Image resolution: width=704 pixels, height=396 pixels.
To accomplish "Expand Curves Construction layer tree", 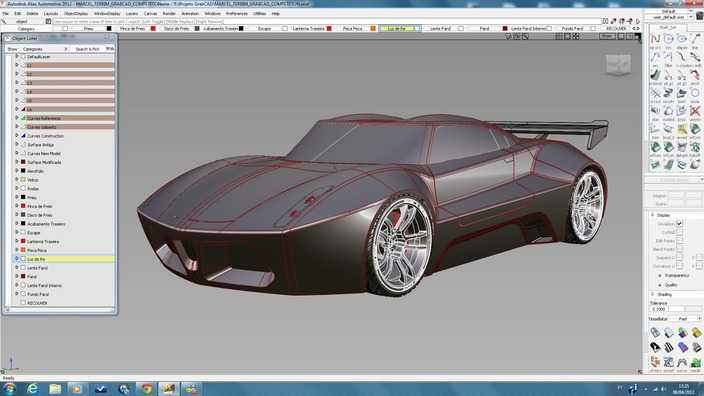I will pyautogui.click(x=17, y=136).
